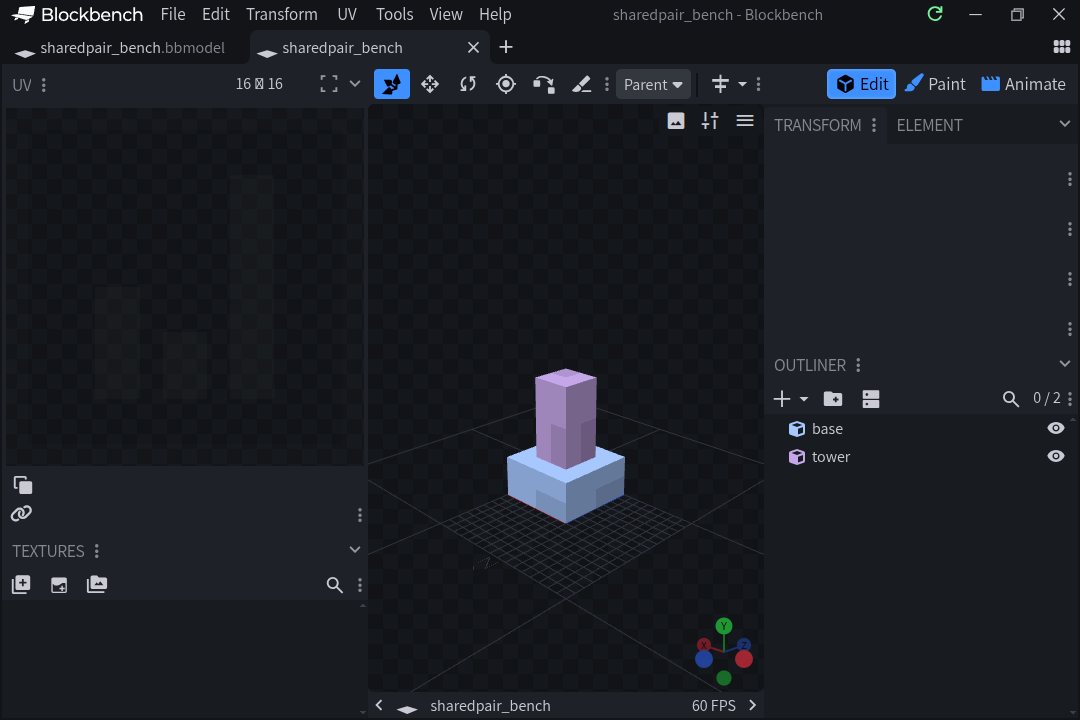Hide the tower element

click(x=1055, y=457)
